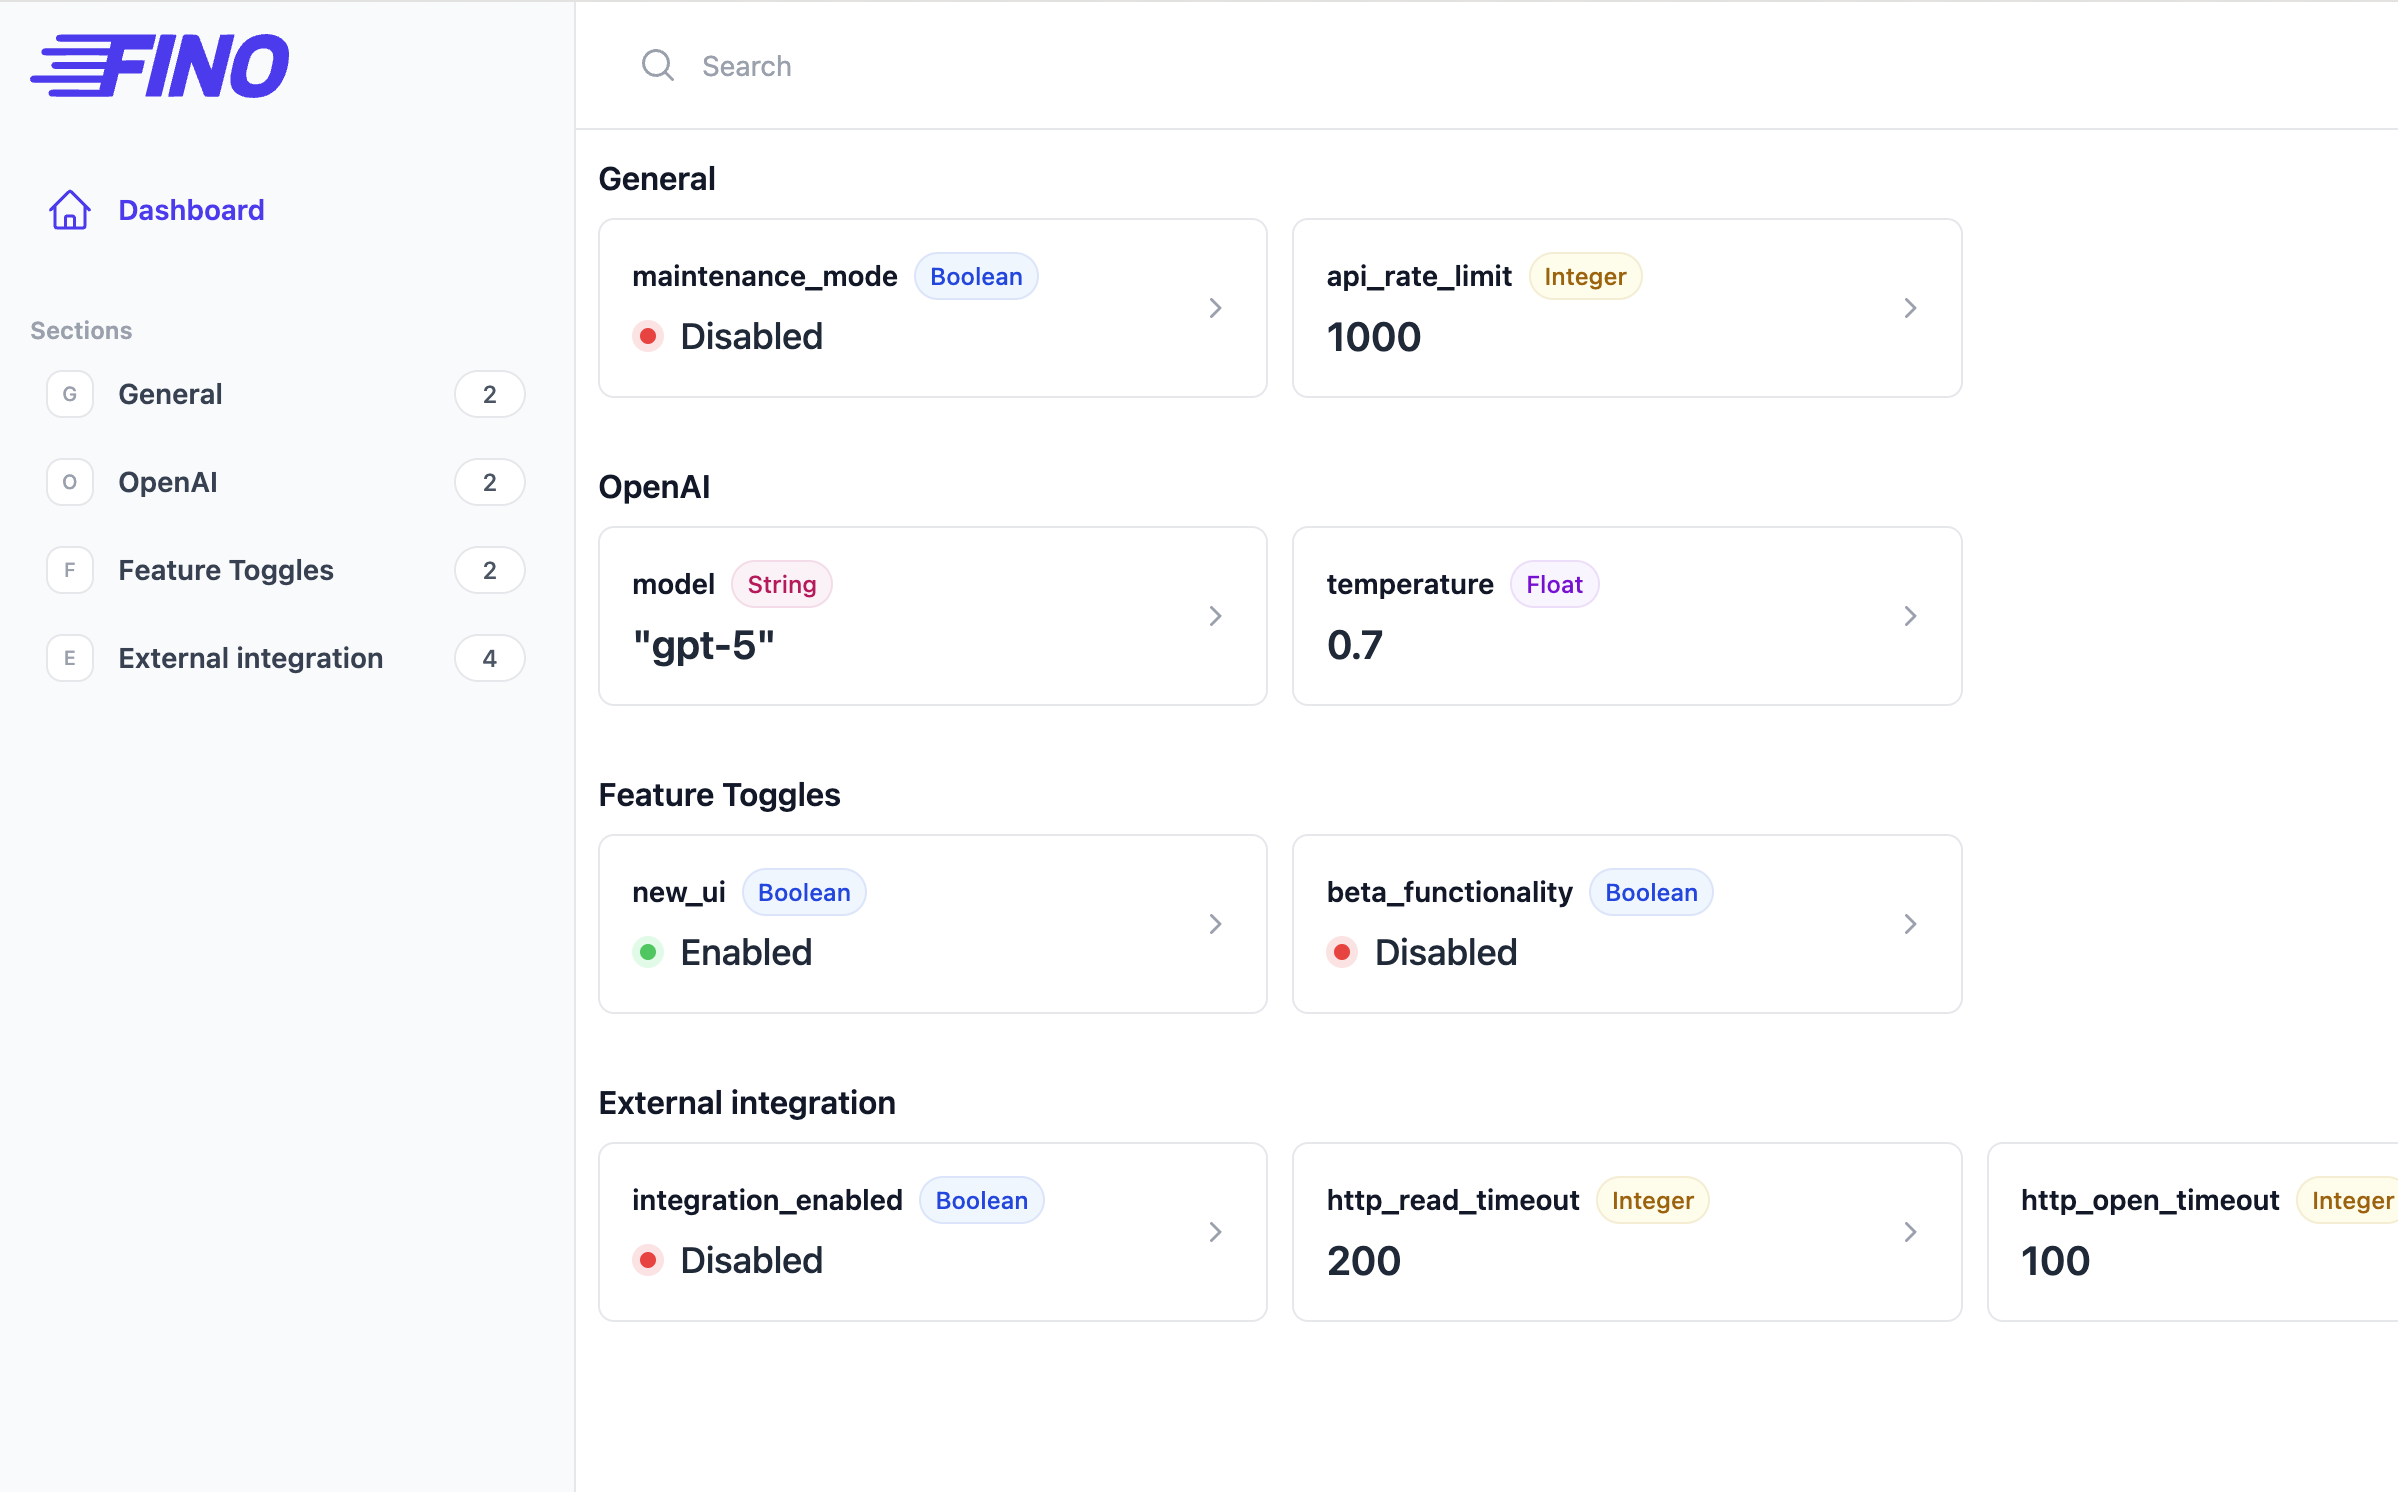This screenshot has width=2398, height=1492.
Task: Toggle the beta_functionality Disabled status dot
Action: [1342, 952]
